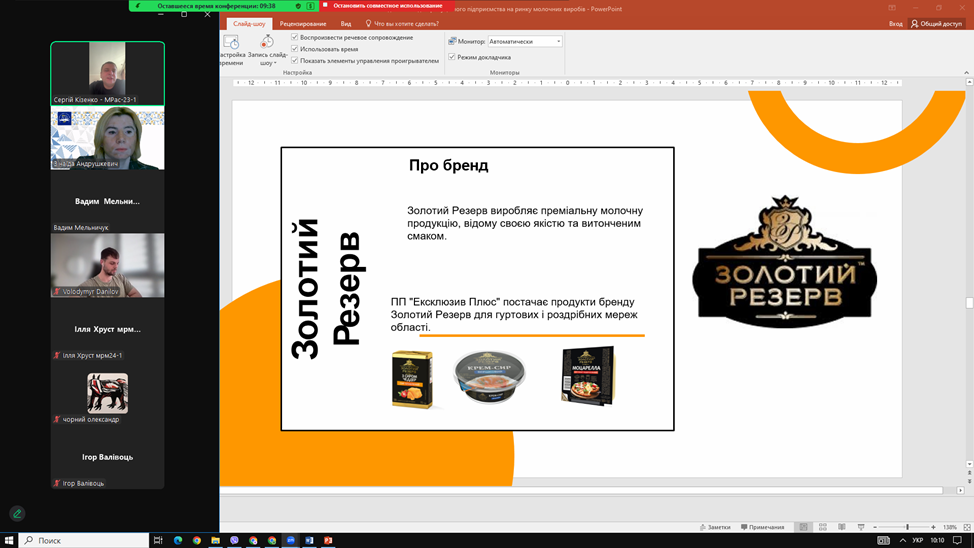Collapse the ribbon using the small arrow
The width and height of the screenshot is (974, 548).
(967, 73)
